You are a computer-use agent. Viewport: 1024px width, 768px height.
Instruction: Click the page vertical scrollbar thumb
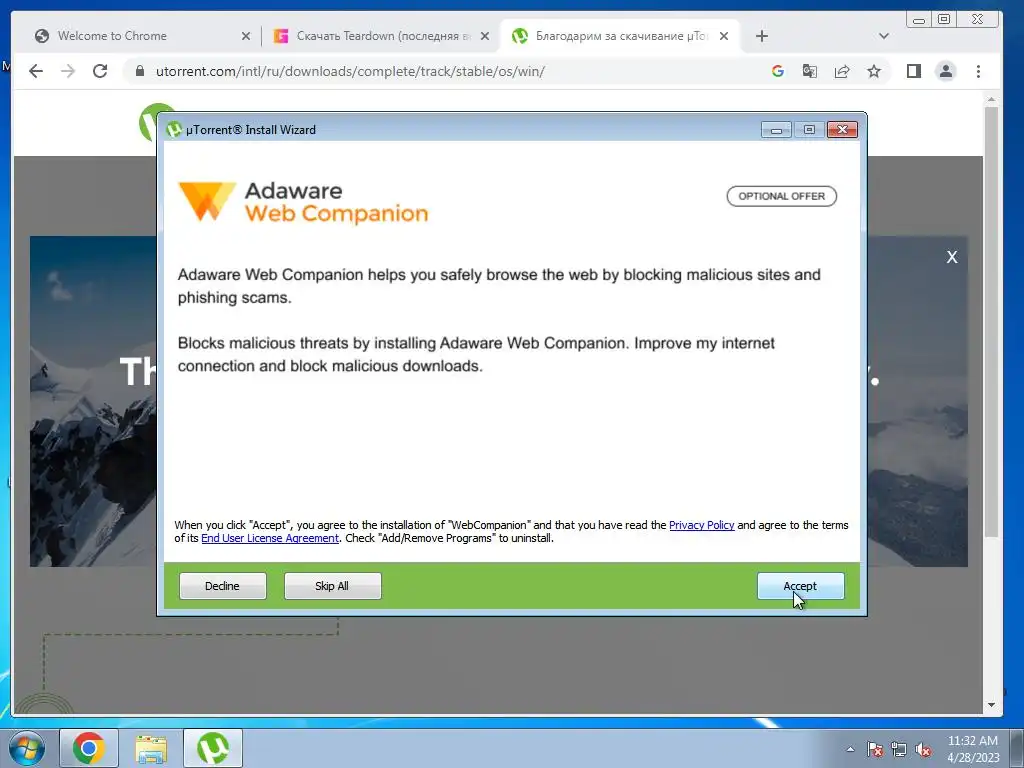tap(991, 321)
